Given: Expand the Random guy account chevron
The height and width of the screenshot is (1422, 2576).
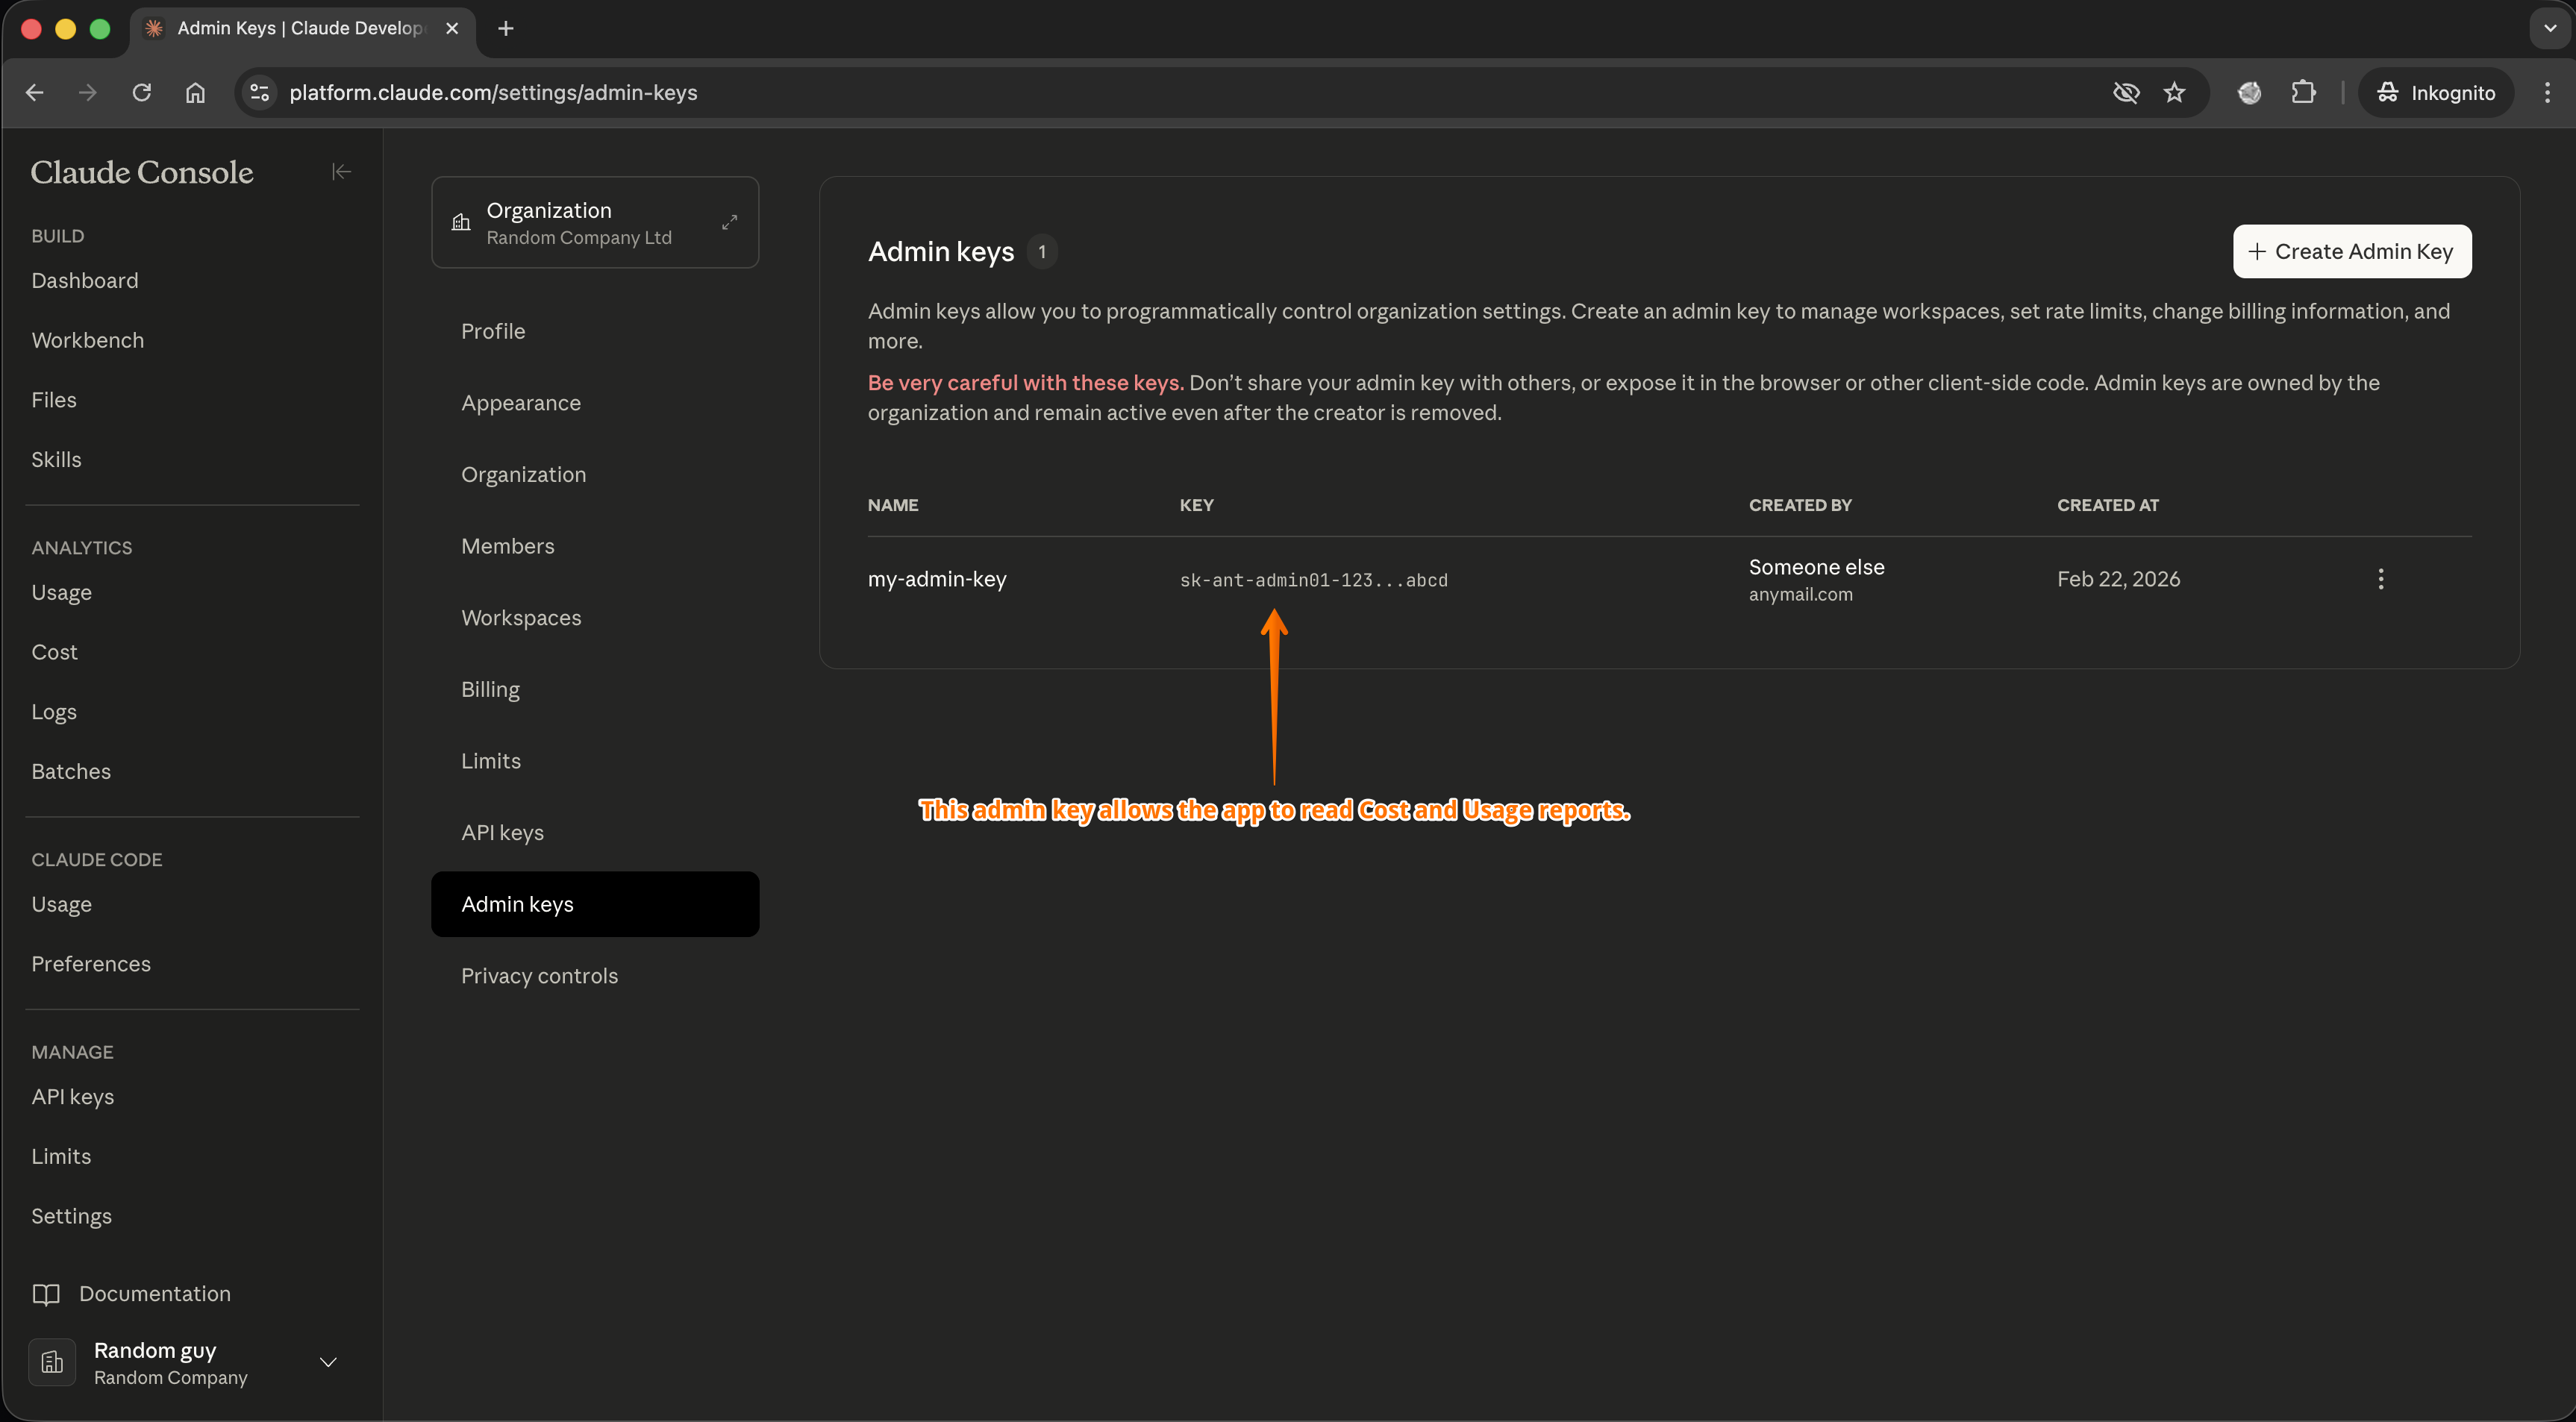Looking at the screenshot, I should click(328, 1362).
